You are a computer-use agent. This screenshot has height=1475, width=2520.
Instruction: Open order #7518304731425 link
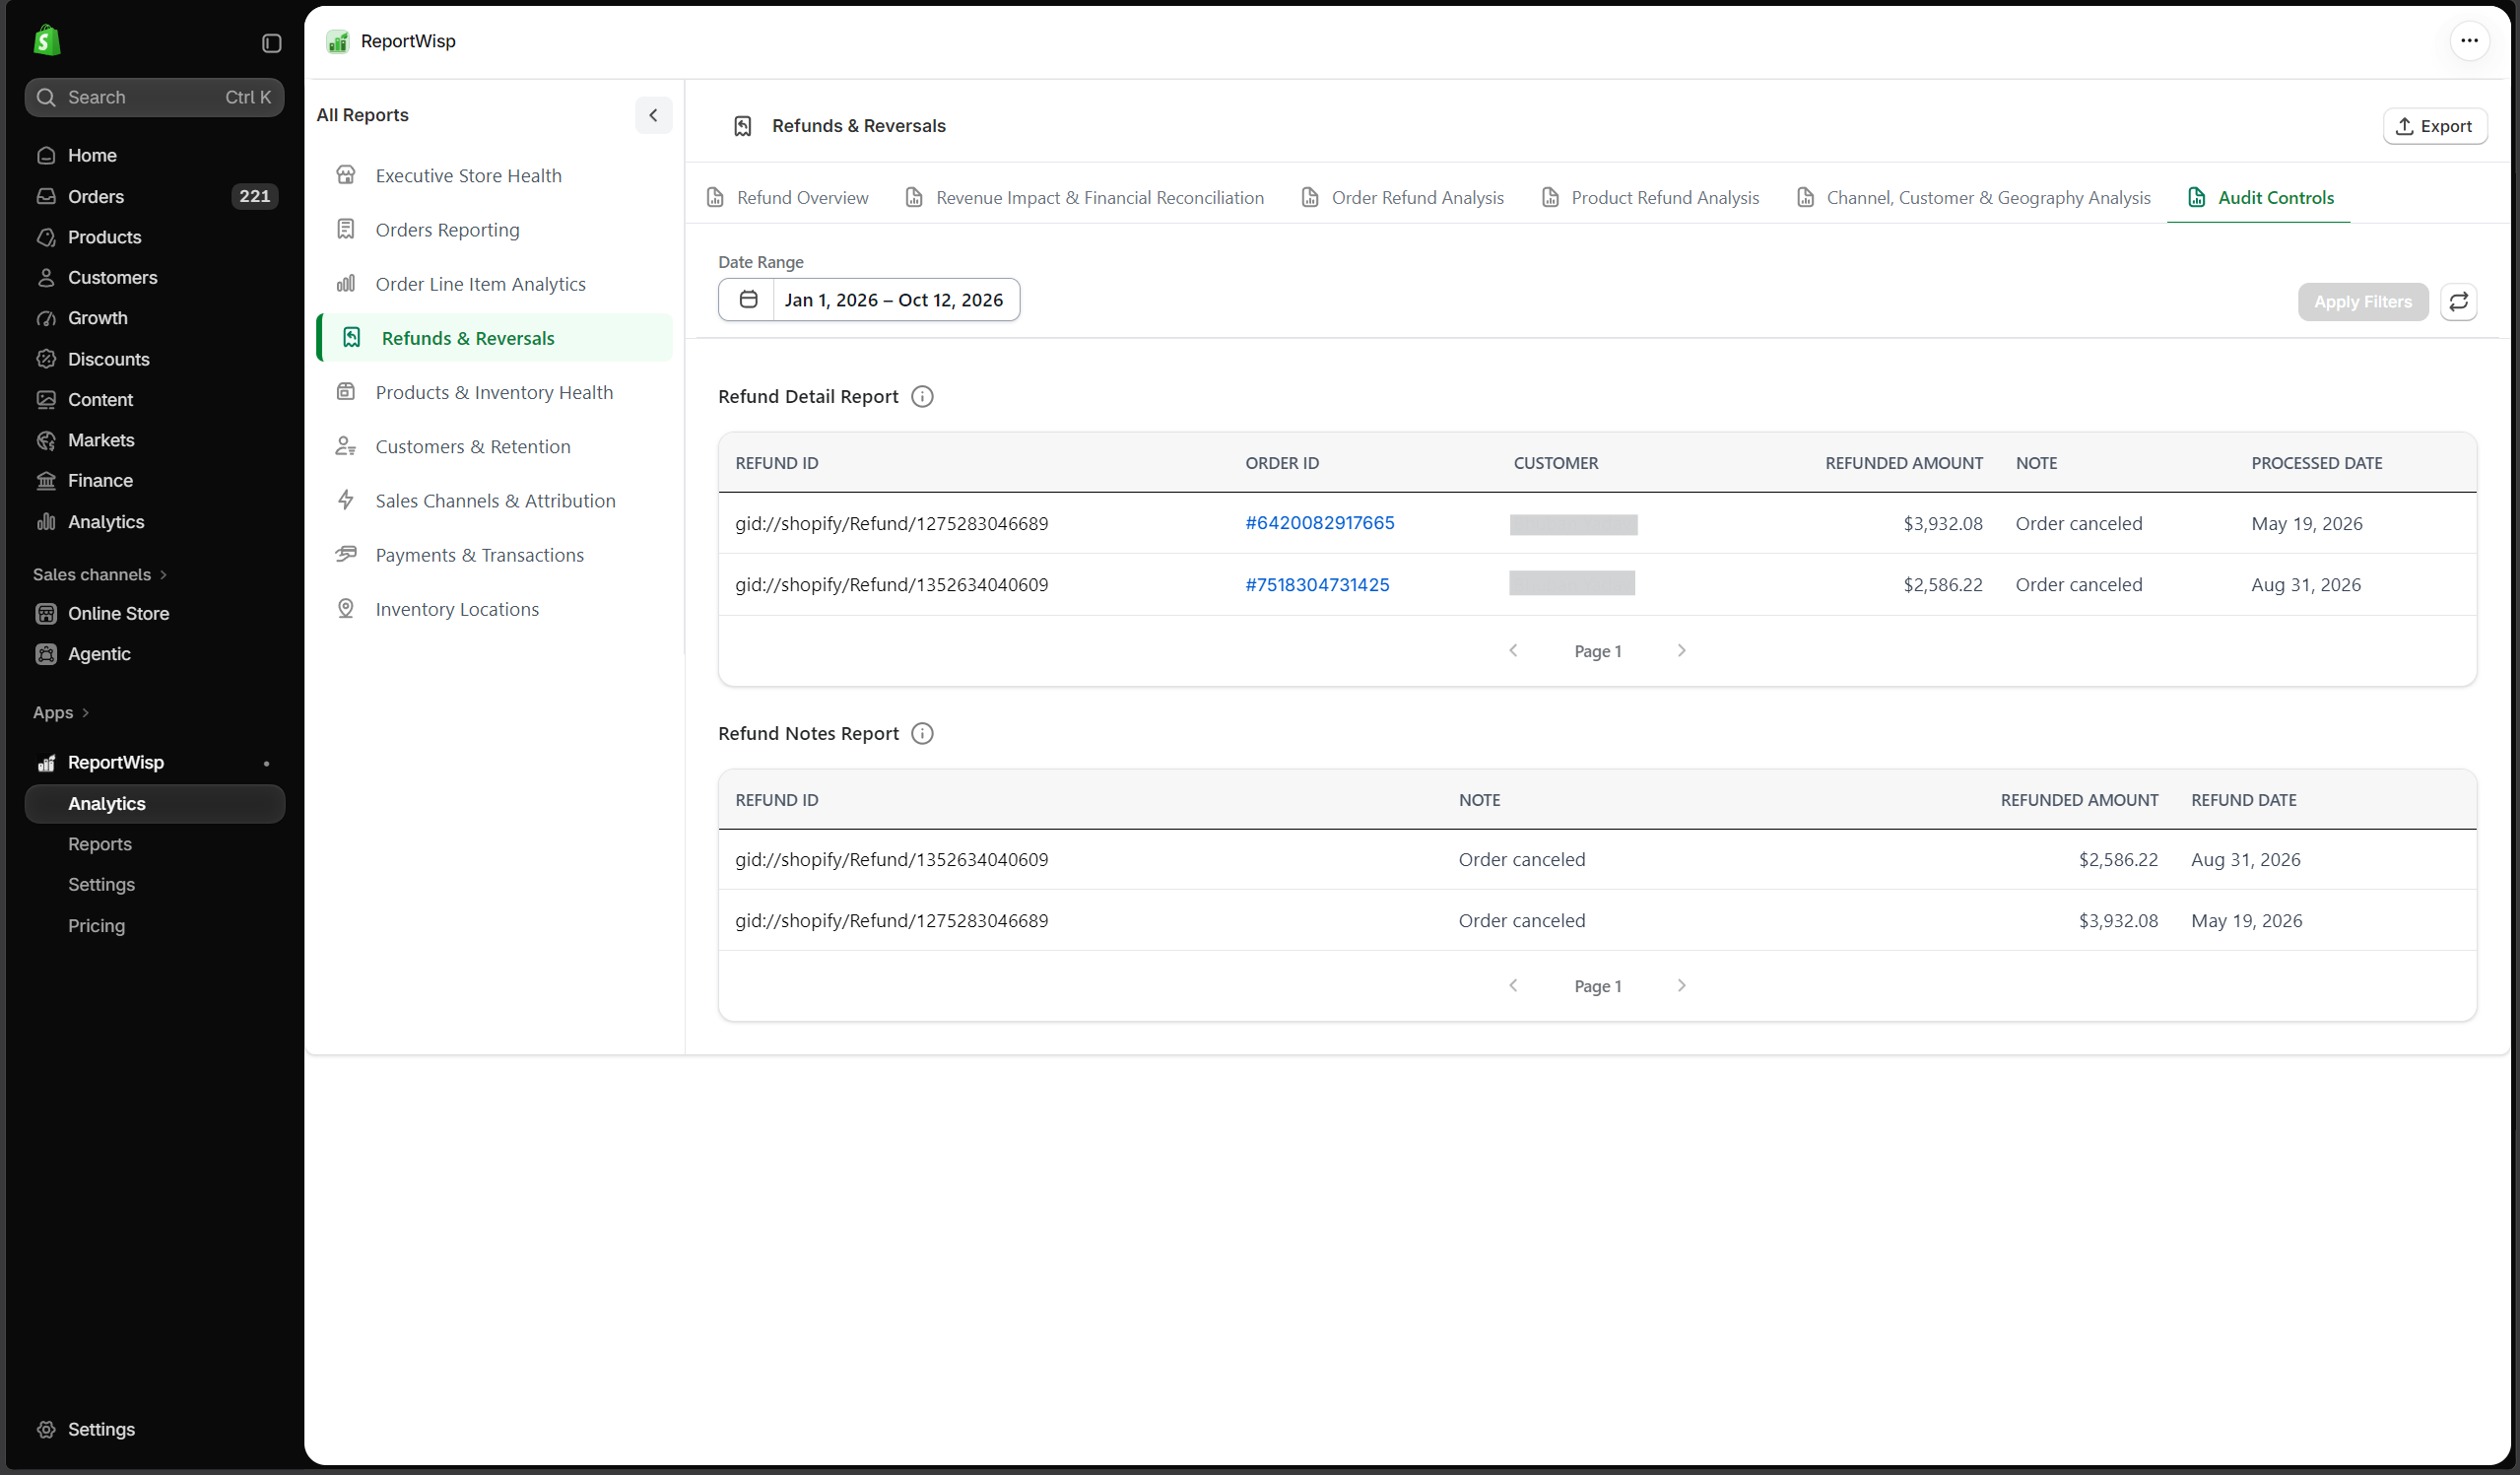pos(1317,585)
